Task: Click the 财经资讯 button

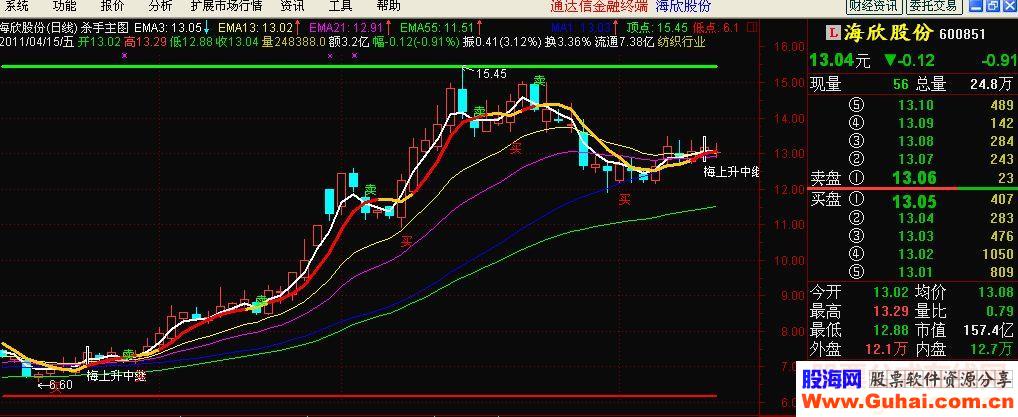Action: click(x=875, y=6)
